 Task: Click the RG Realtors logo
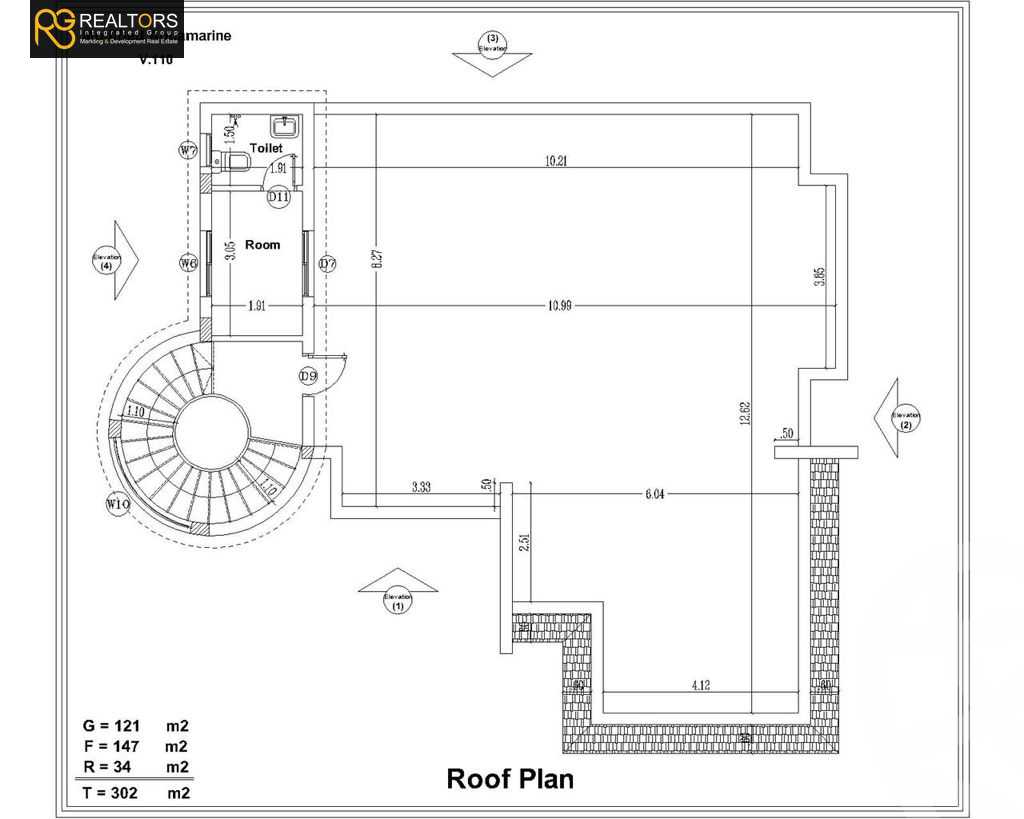pos(107,29)
